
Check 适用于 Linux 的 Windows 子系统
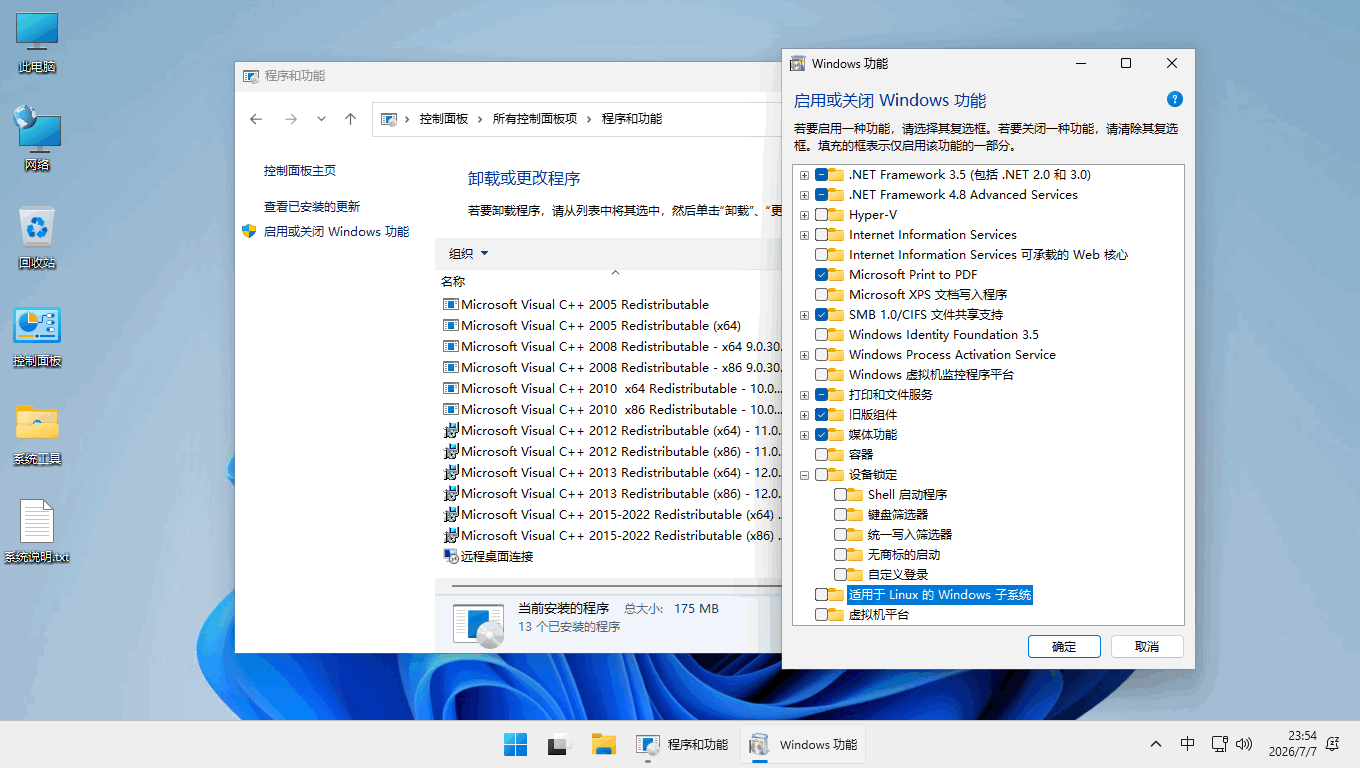[x=822, y=595]
